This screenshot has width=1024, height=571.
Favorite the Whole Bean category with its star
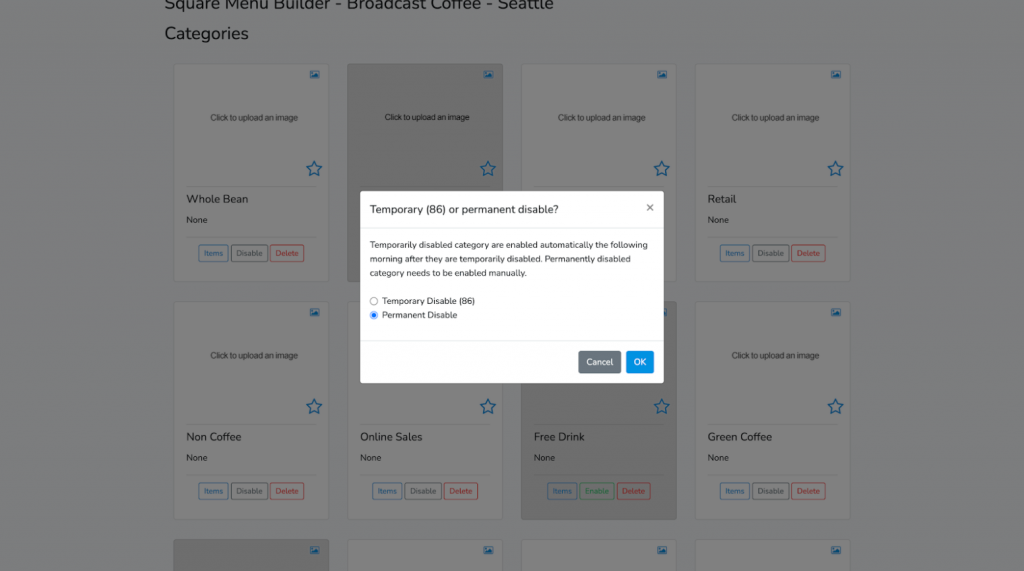(314, 169)
